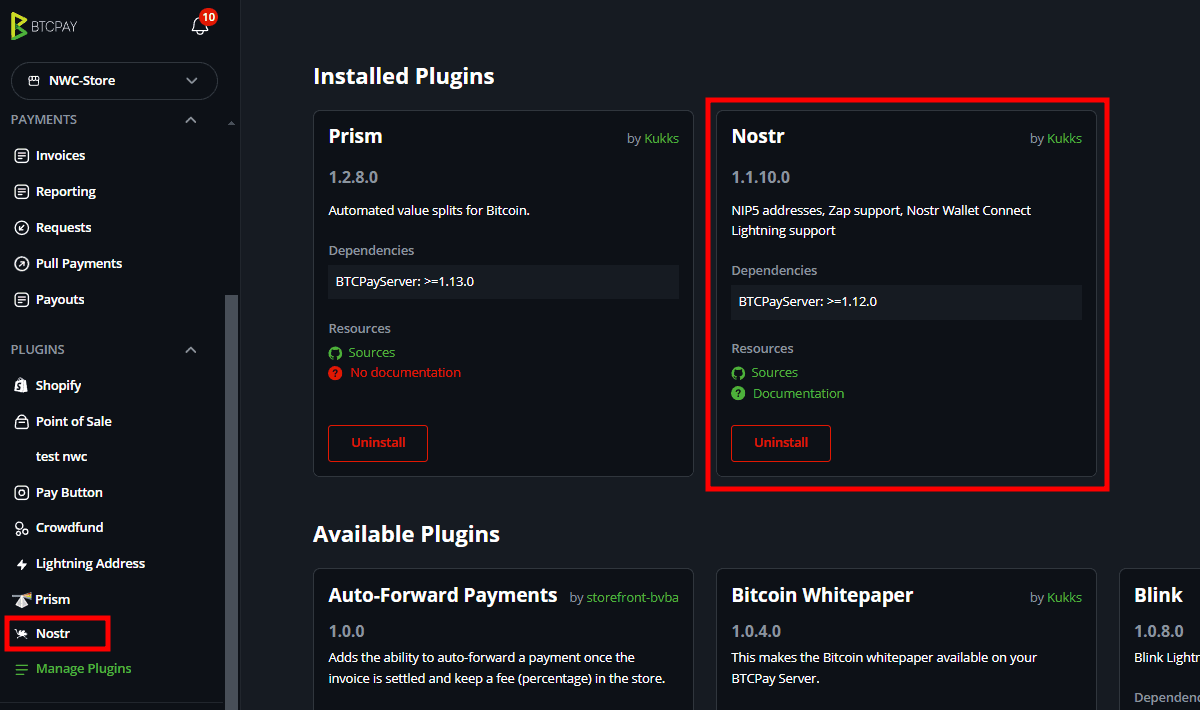Viewport: 1200px width, 710px height.
Task: Click the Installed Plugins heading
Action: click(x=404, y=76)
